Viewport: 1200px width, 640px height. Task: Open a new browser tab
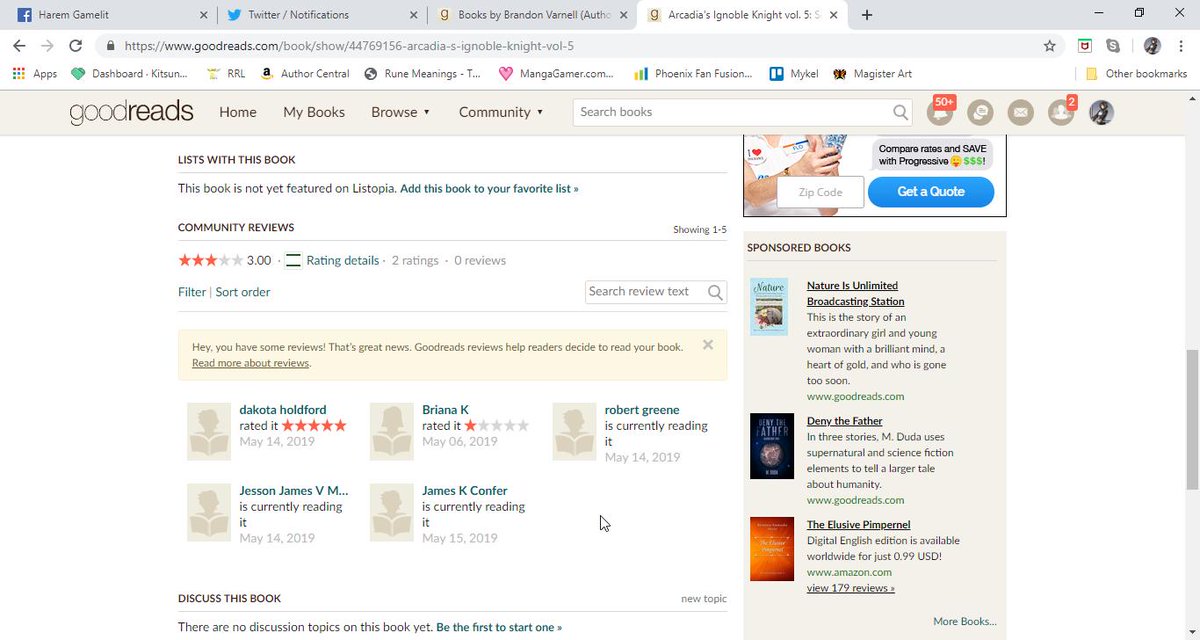tap(867, 15)
